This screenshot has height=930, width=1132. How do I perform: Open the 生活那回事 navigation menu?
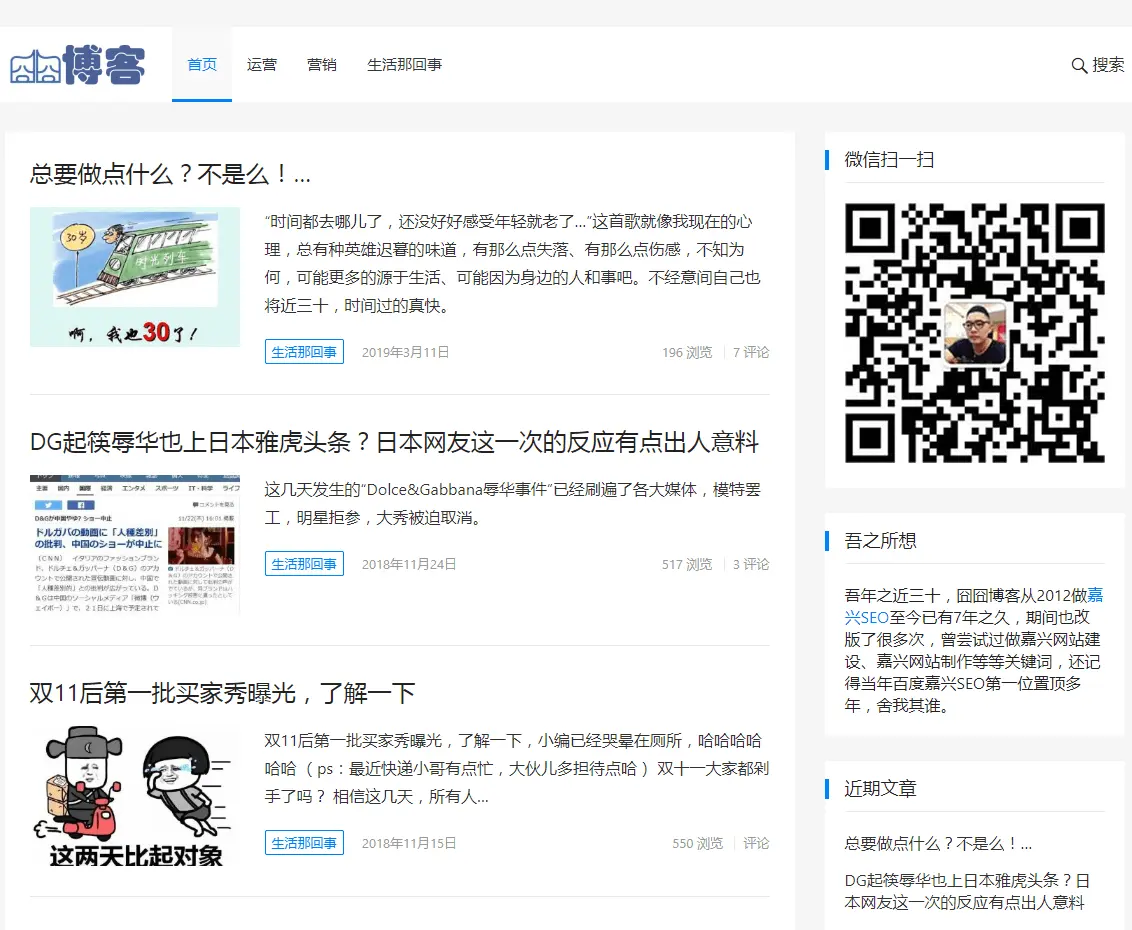coord(404,65)
